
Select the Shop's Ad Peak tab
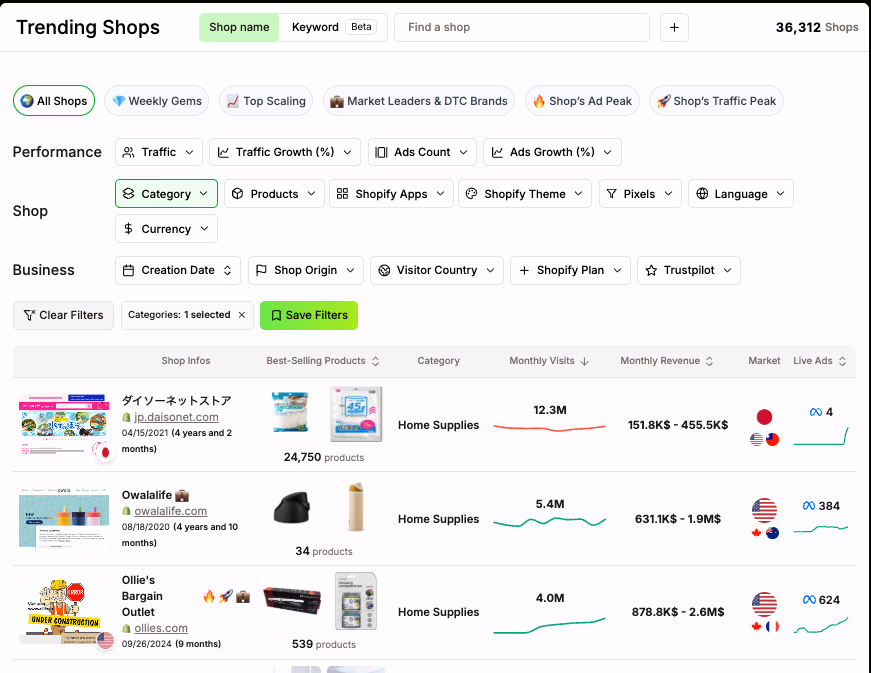point(582,101)
